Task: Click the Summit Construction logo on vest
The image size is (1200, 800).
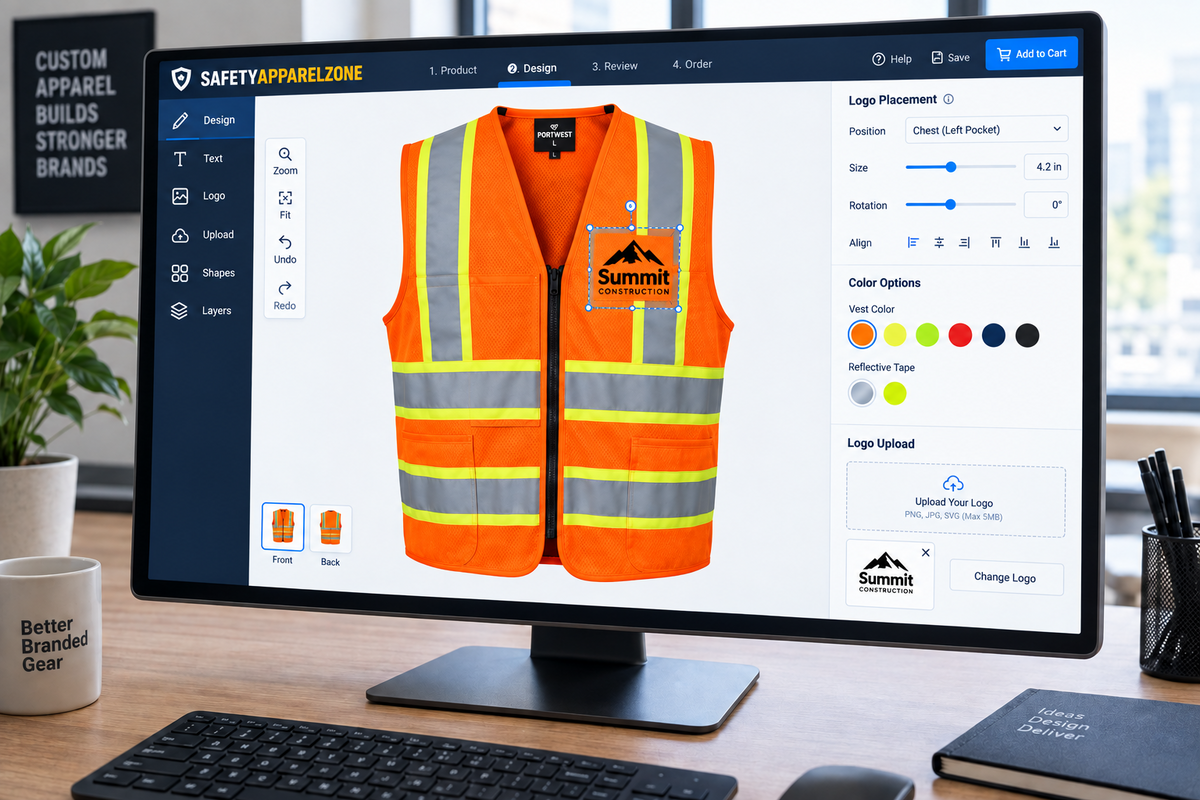Action: click(x=634, y=269)
